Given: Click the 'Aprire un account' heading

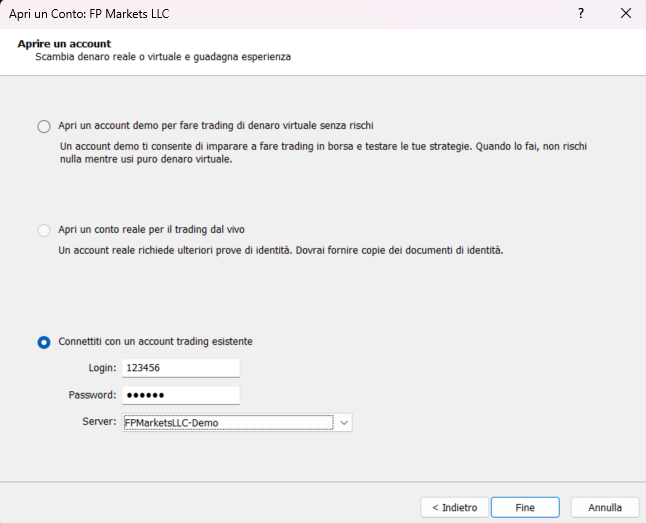Looking at the screenshot, I should 64,44.
